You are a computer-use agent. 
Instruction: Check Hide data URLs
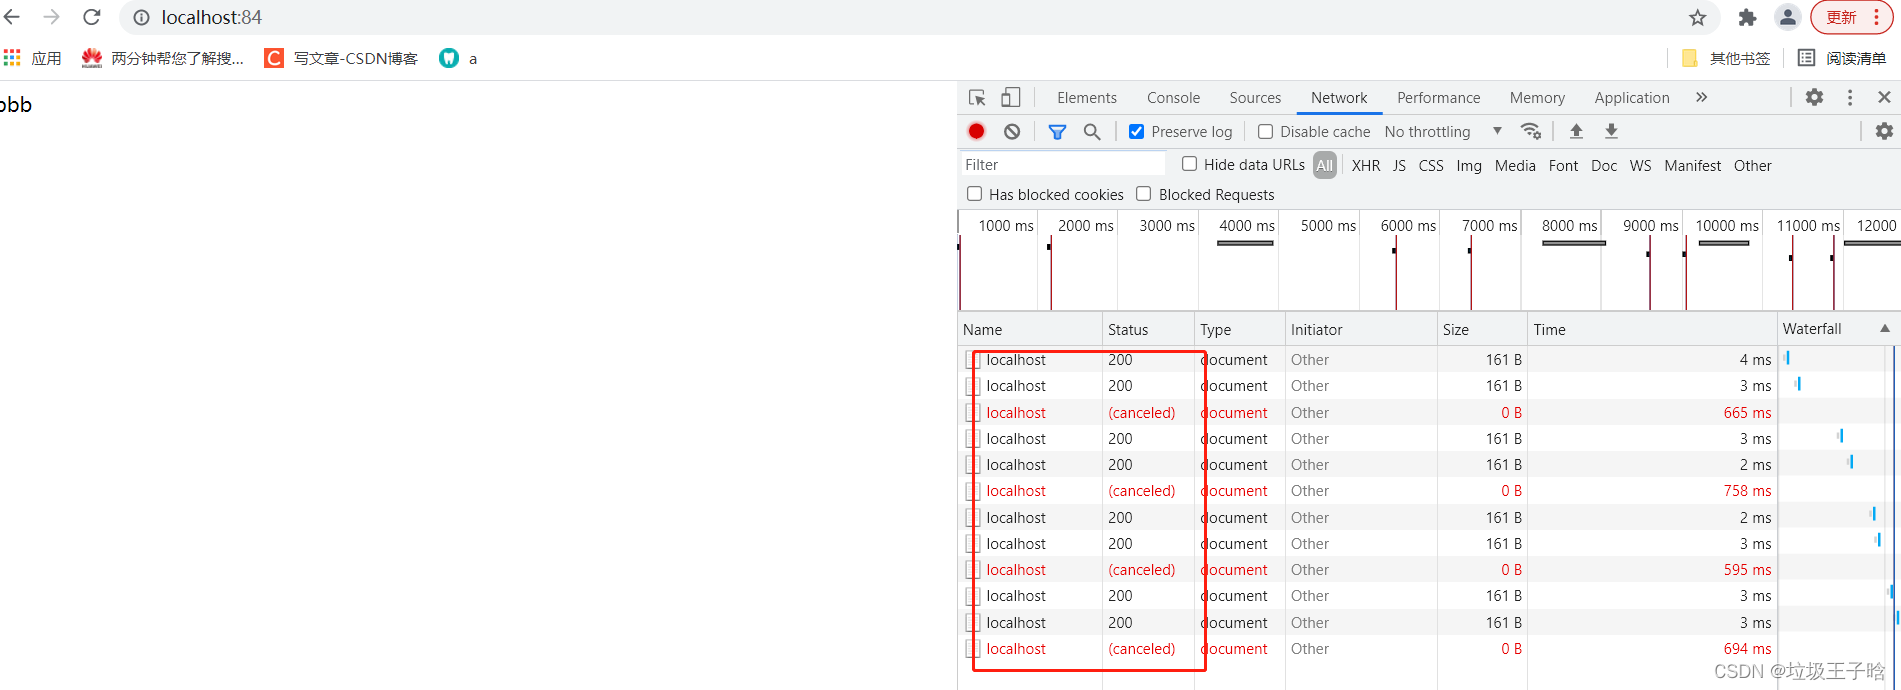click(1189, 164)
